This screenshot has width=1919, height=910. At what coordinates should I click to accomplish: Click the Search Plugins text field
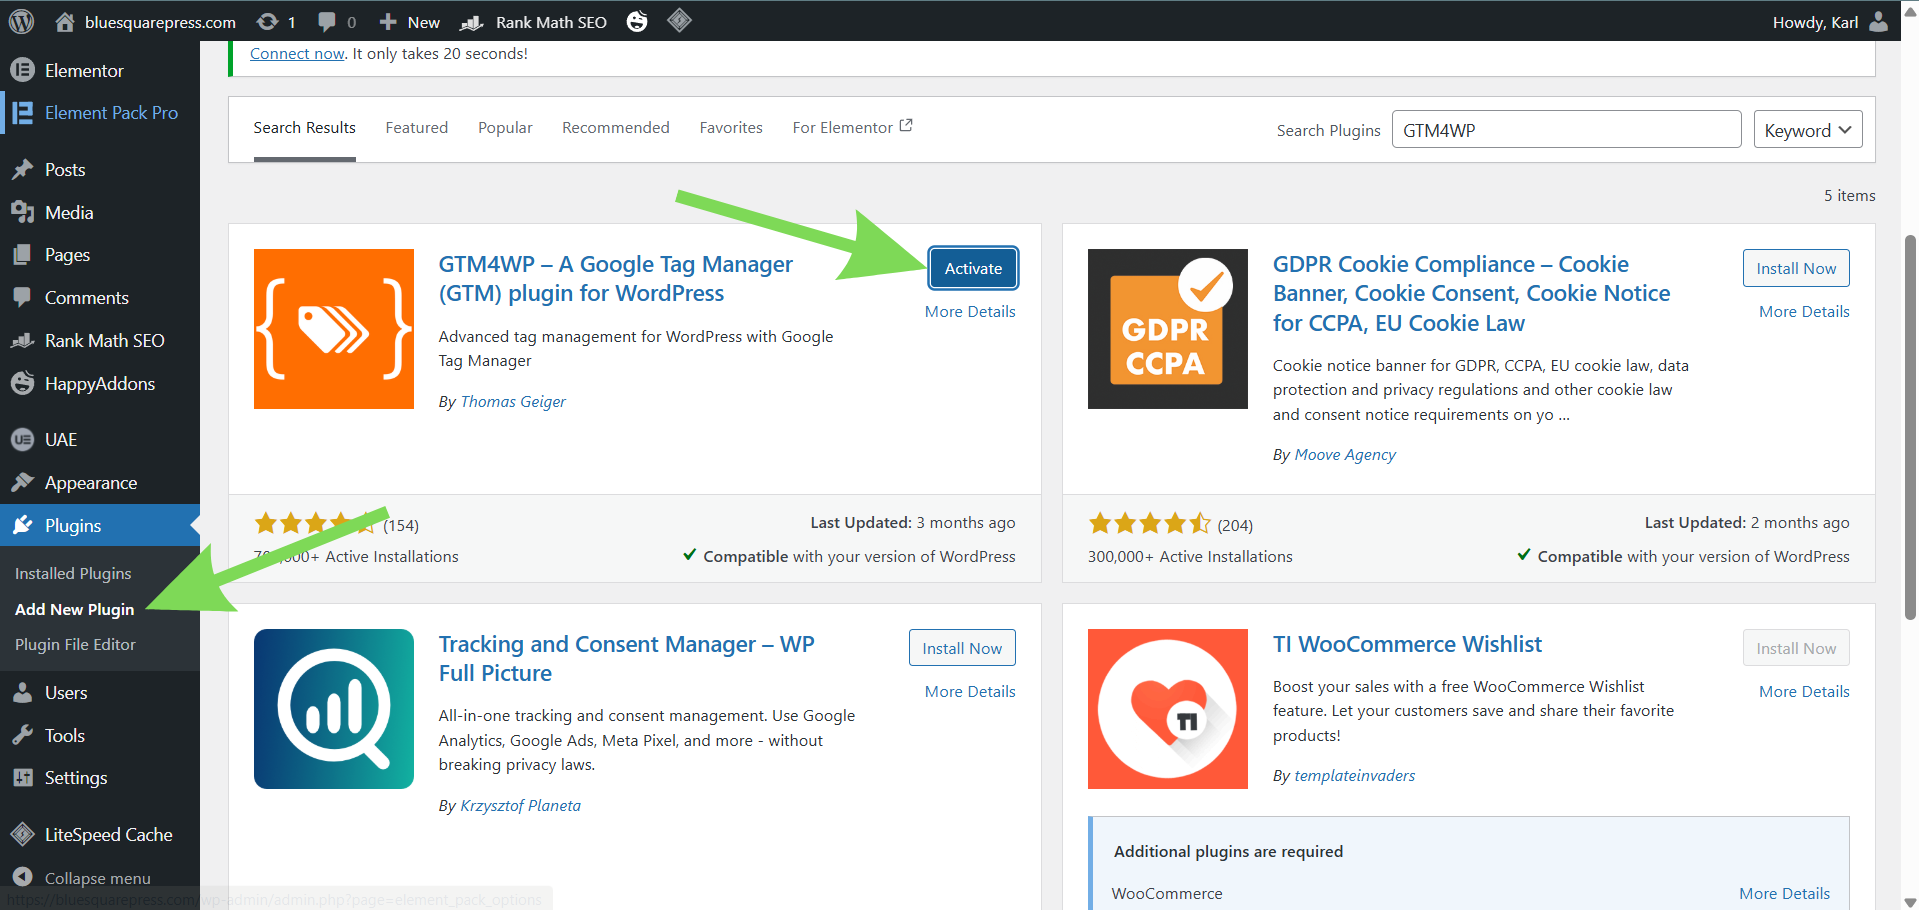click(1566, 130)
